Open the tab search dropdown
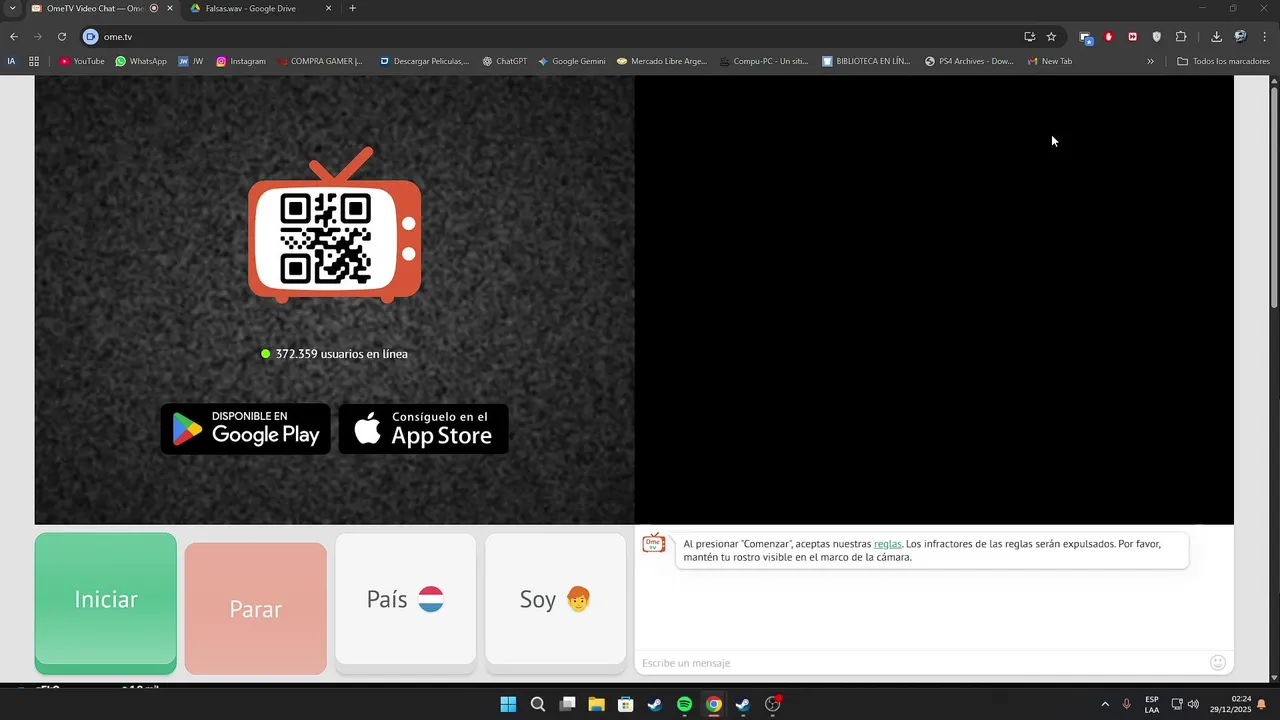The width and height of the screenshot is (1280, 720). [x=11, y=8]
